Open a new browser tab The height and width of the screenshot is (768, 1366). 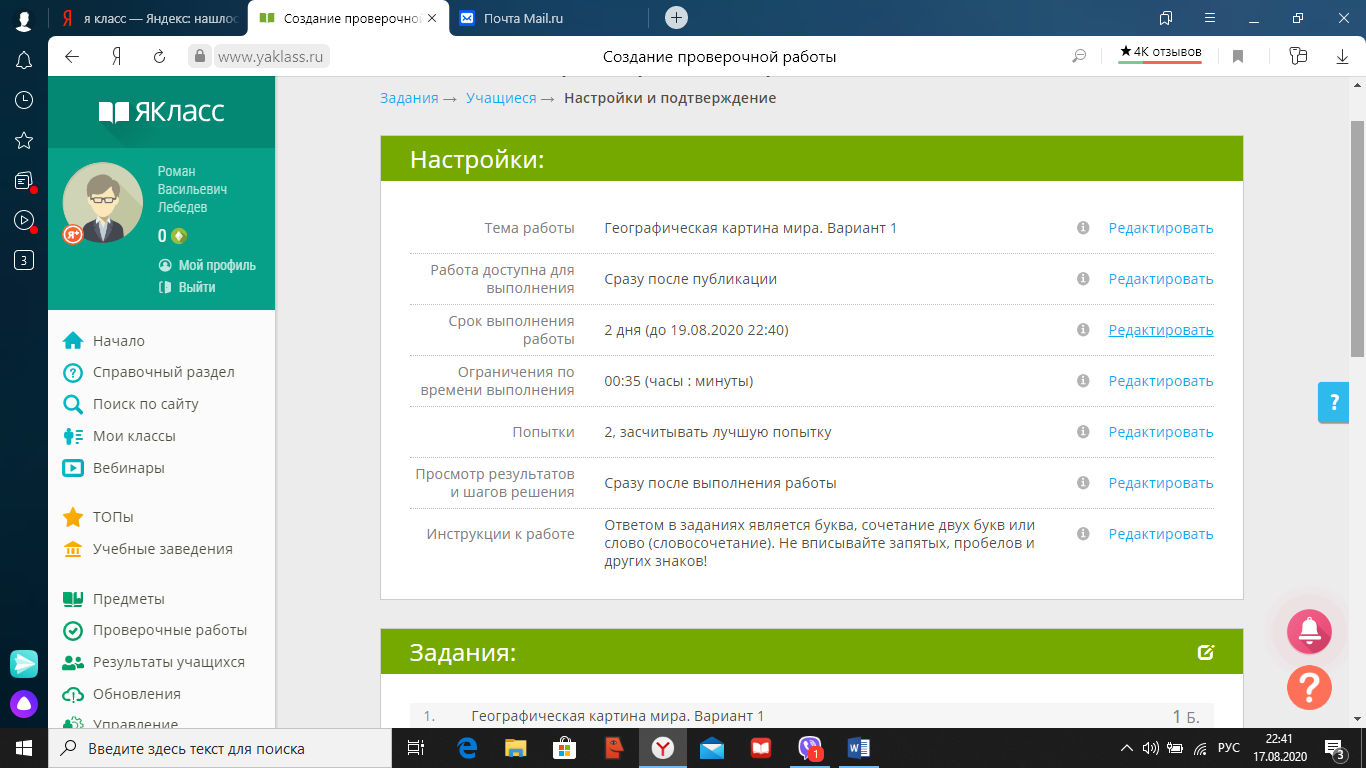[x=677, y=18]
